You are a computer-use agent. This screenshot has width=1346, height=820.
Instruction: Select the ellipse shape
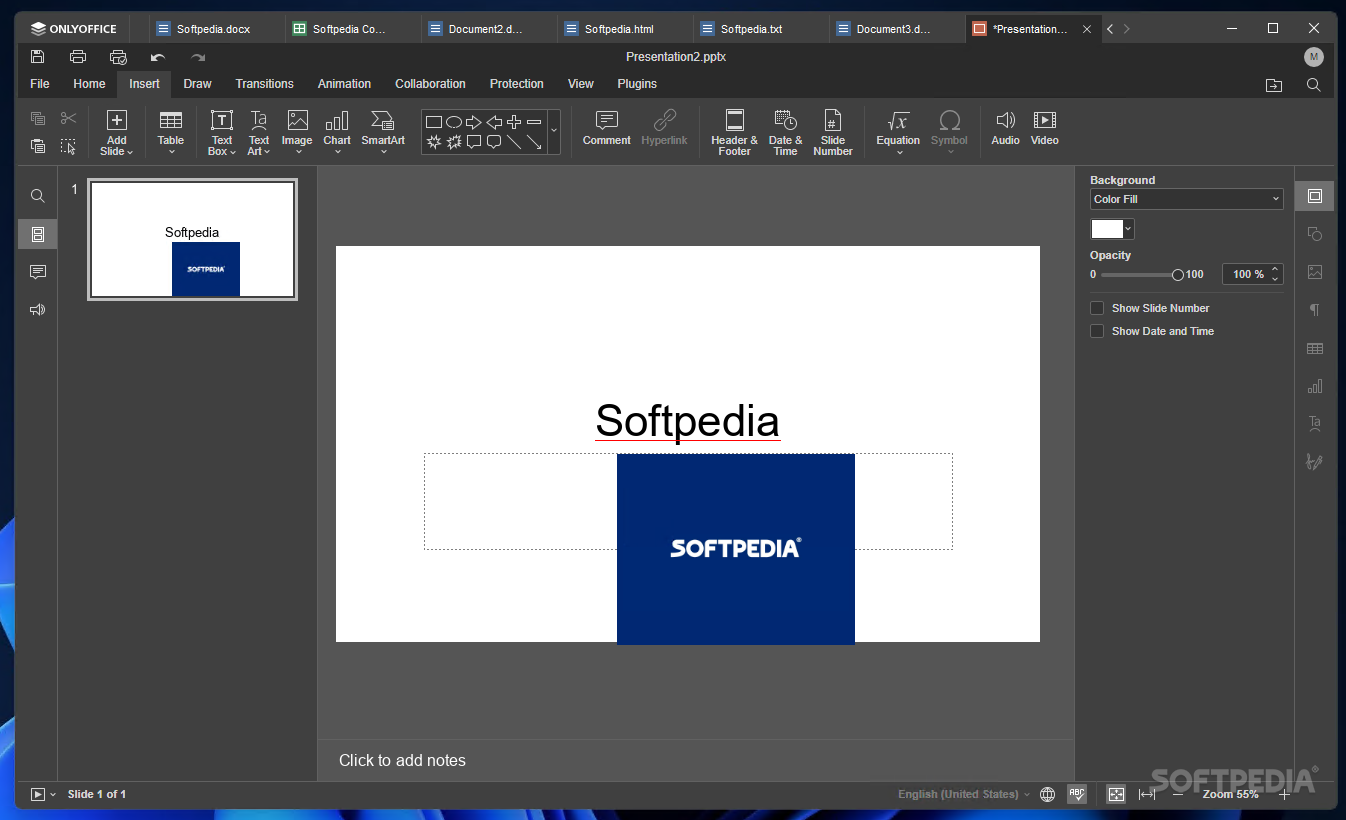454,122
